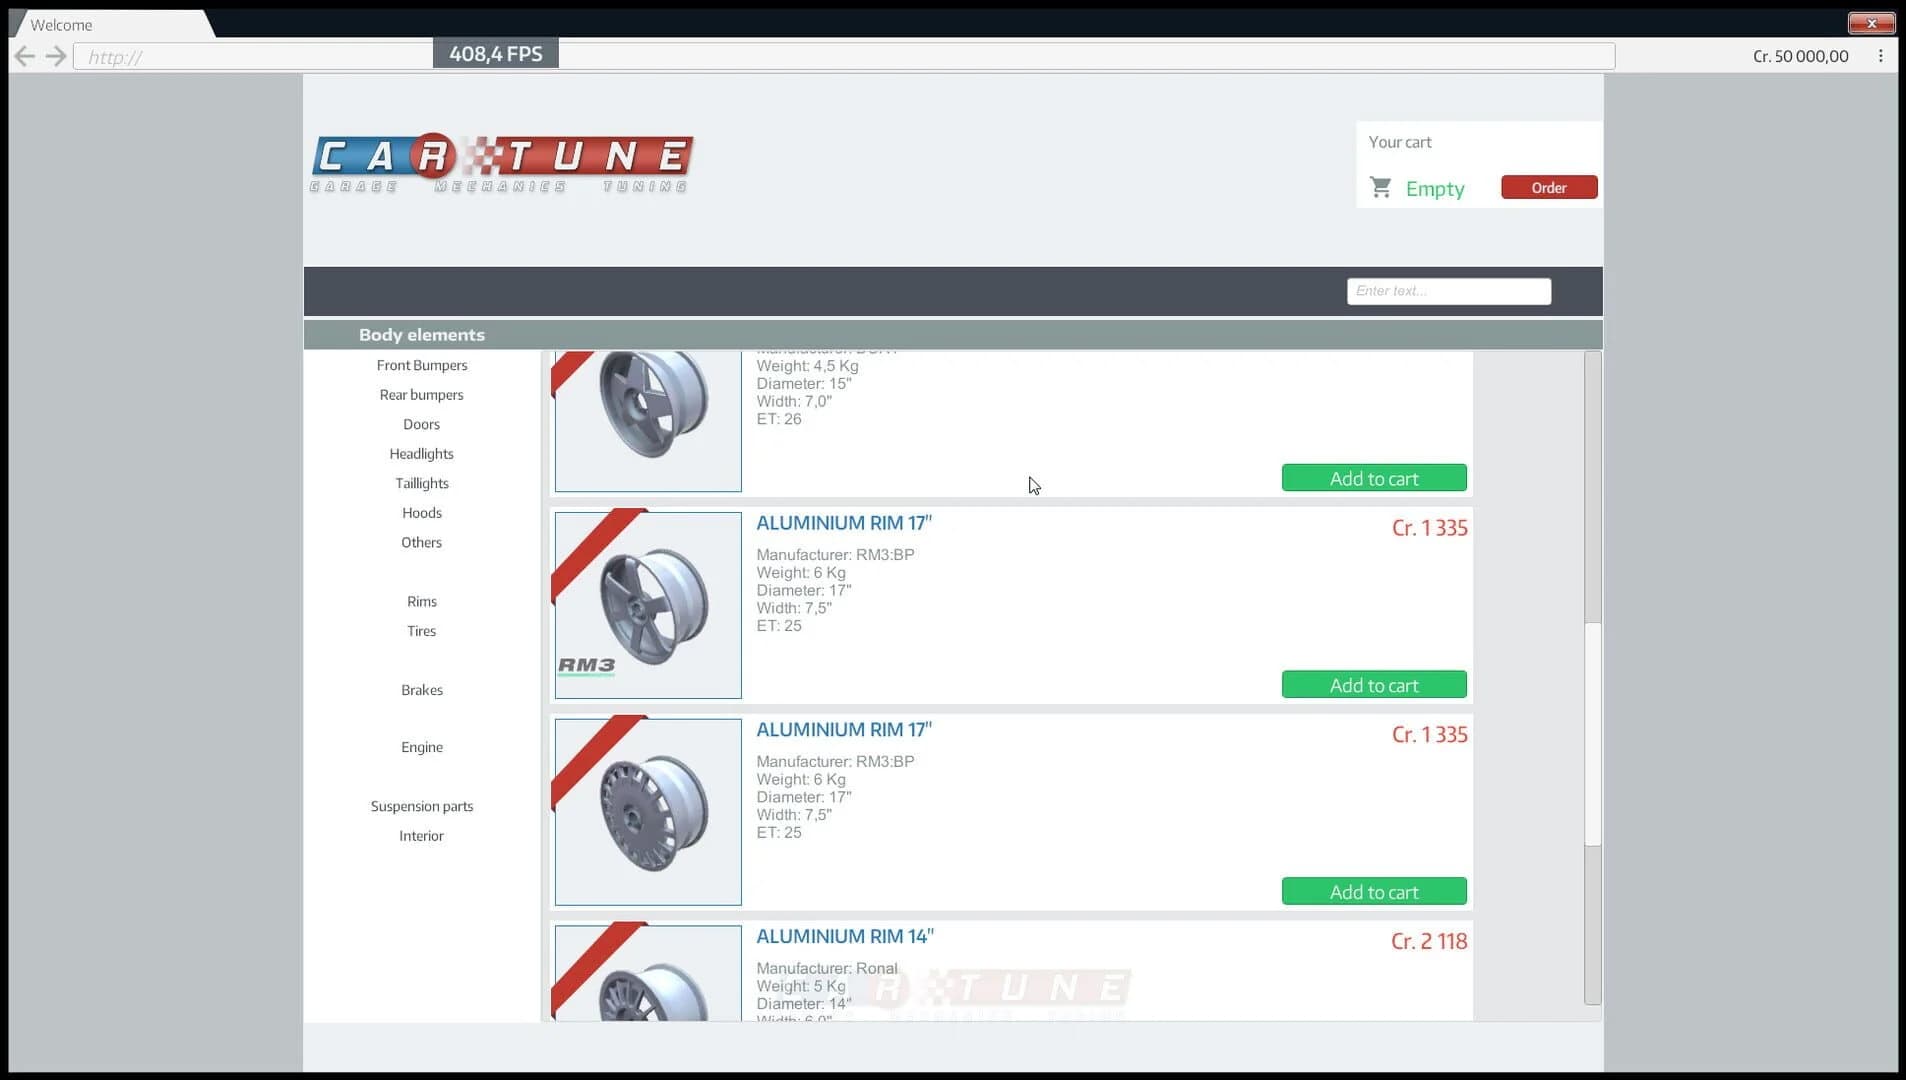Click the multi-spoke rim thumbnail image
The image size is (1906, 1080).
[647, 811]
